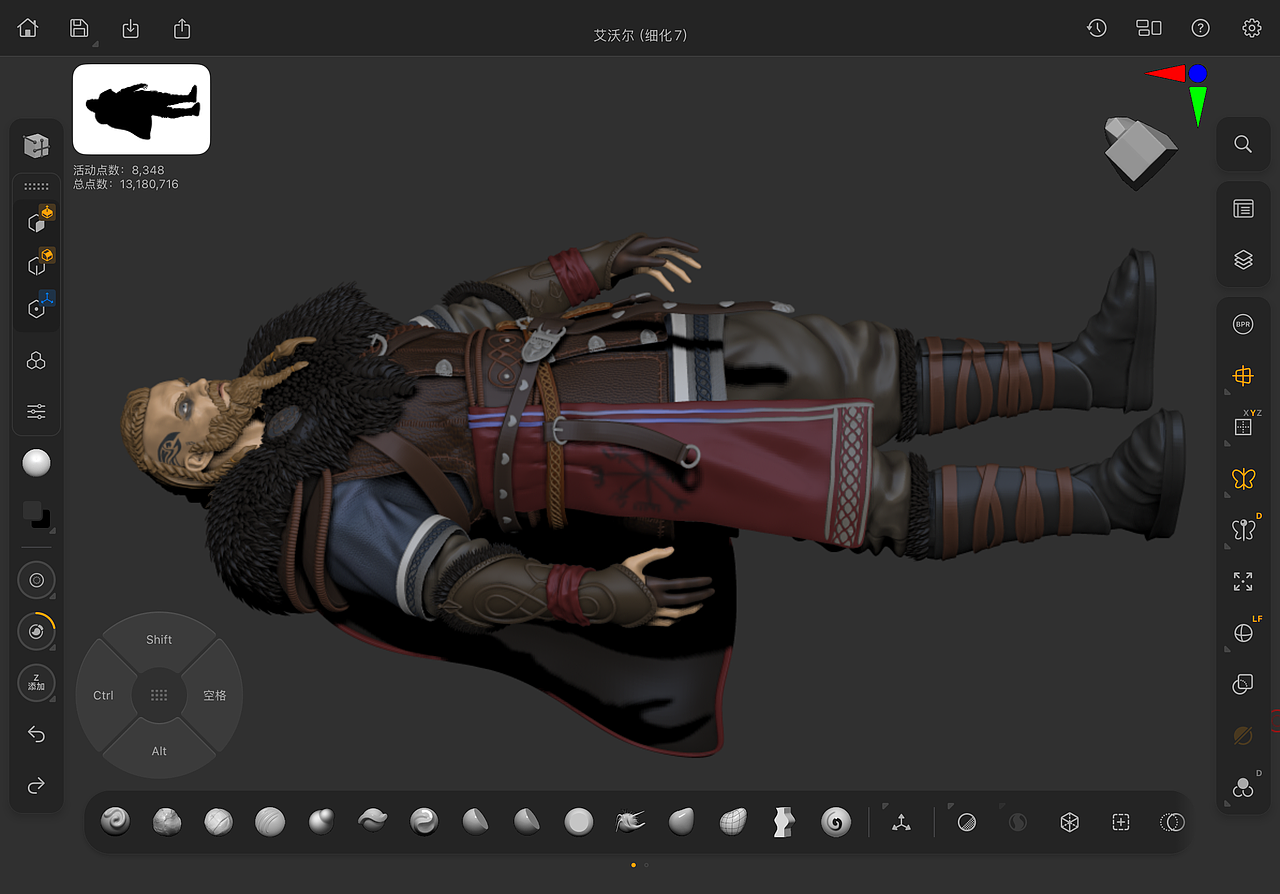Select the second rough rocky brush
The height and width of the screenshot is (894, 1280).
(x=167, y=822)
